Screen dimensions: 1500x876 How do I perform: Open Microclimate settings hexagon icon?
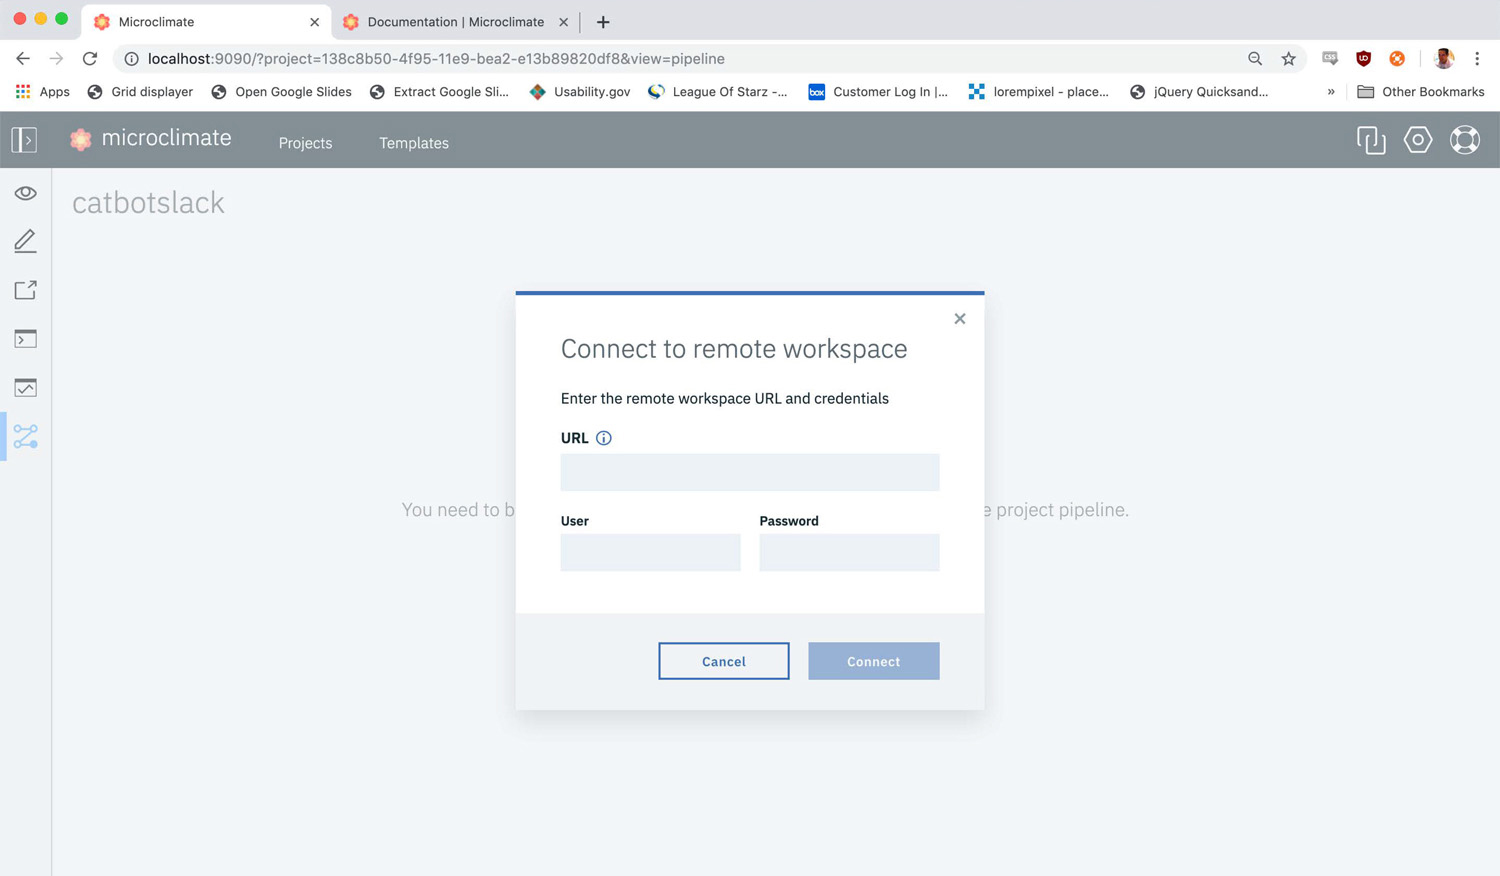point(1417,140)
